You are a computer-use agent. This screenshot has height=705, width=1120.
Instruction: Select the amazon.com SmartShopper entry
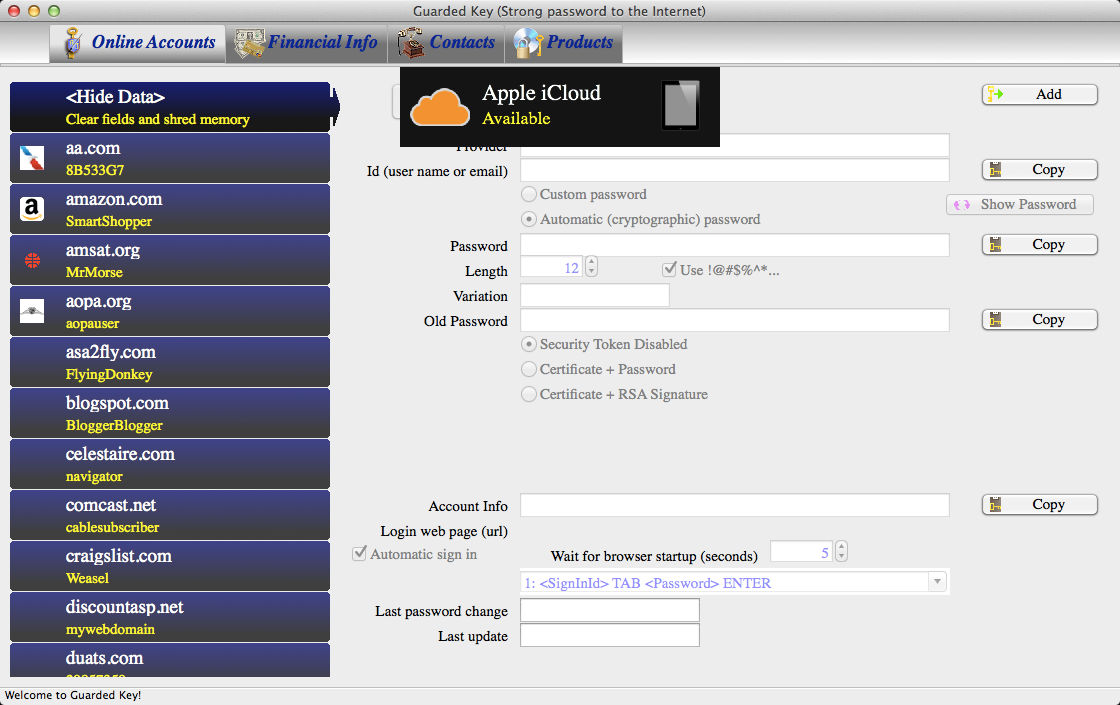pyautogui.click(x=170, y=209)
